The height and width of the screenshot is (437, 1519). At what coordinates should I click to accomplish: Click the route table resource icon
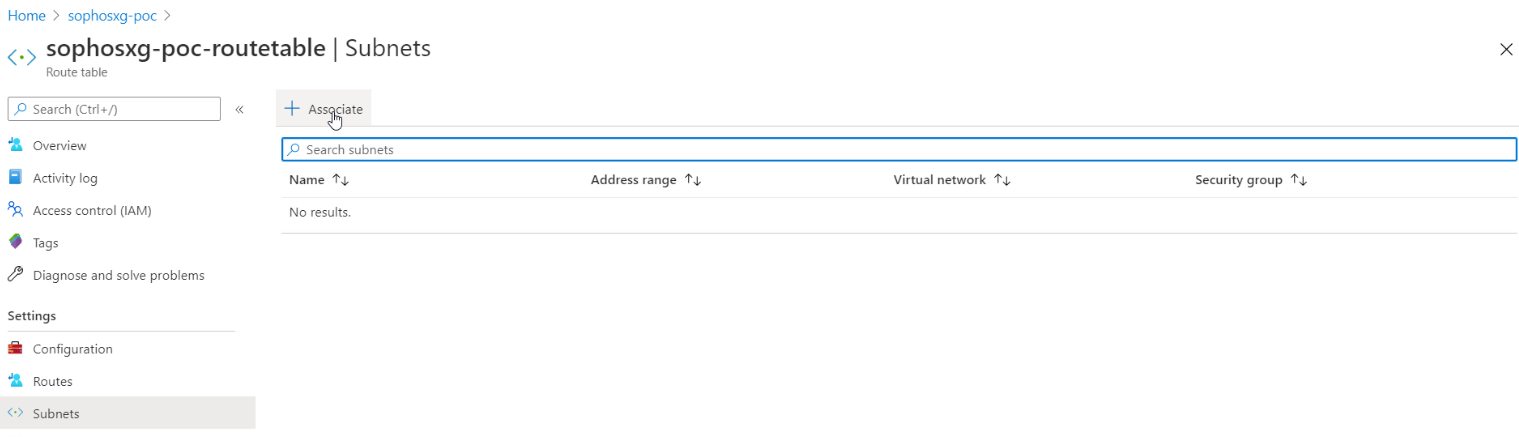[21, 57]
